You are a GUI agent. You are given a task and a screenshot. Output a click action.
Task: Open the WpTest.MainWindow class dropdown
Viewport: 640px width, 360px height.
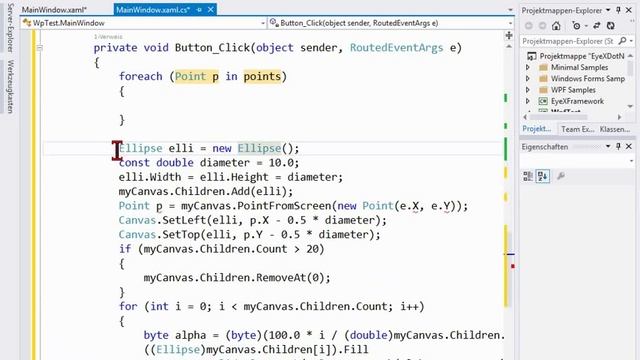click(263, 23)
